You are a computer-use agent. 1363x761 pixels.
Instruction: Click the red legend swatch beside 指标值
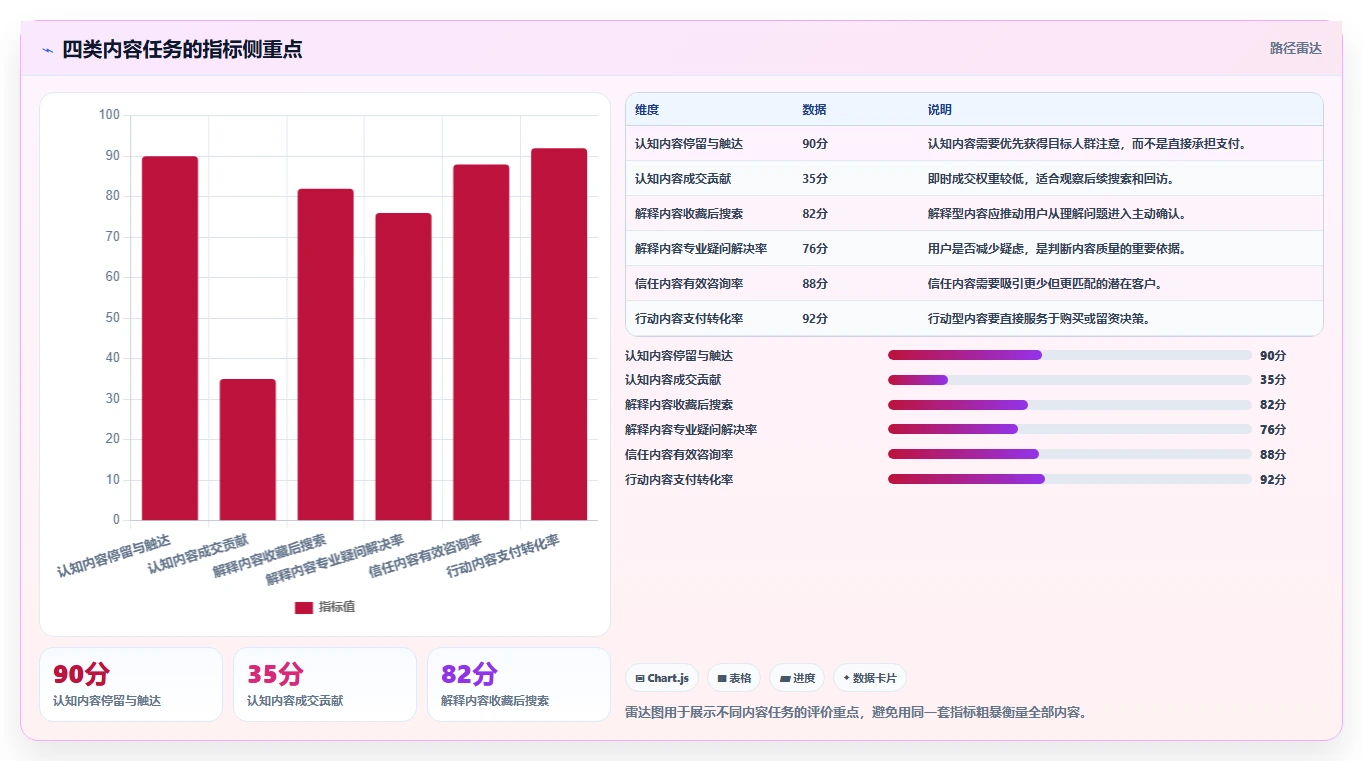click(x=304, y=607)
